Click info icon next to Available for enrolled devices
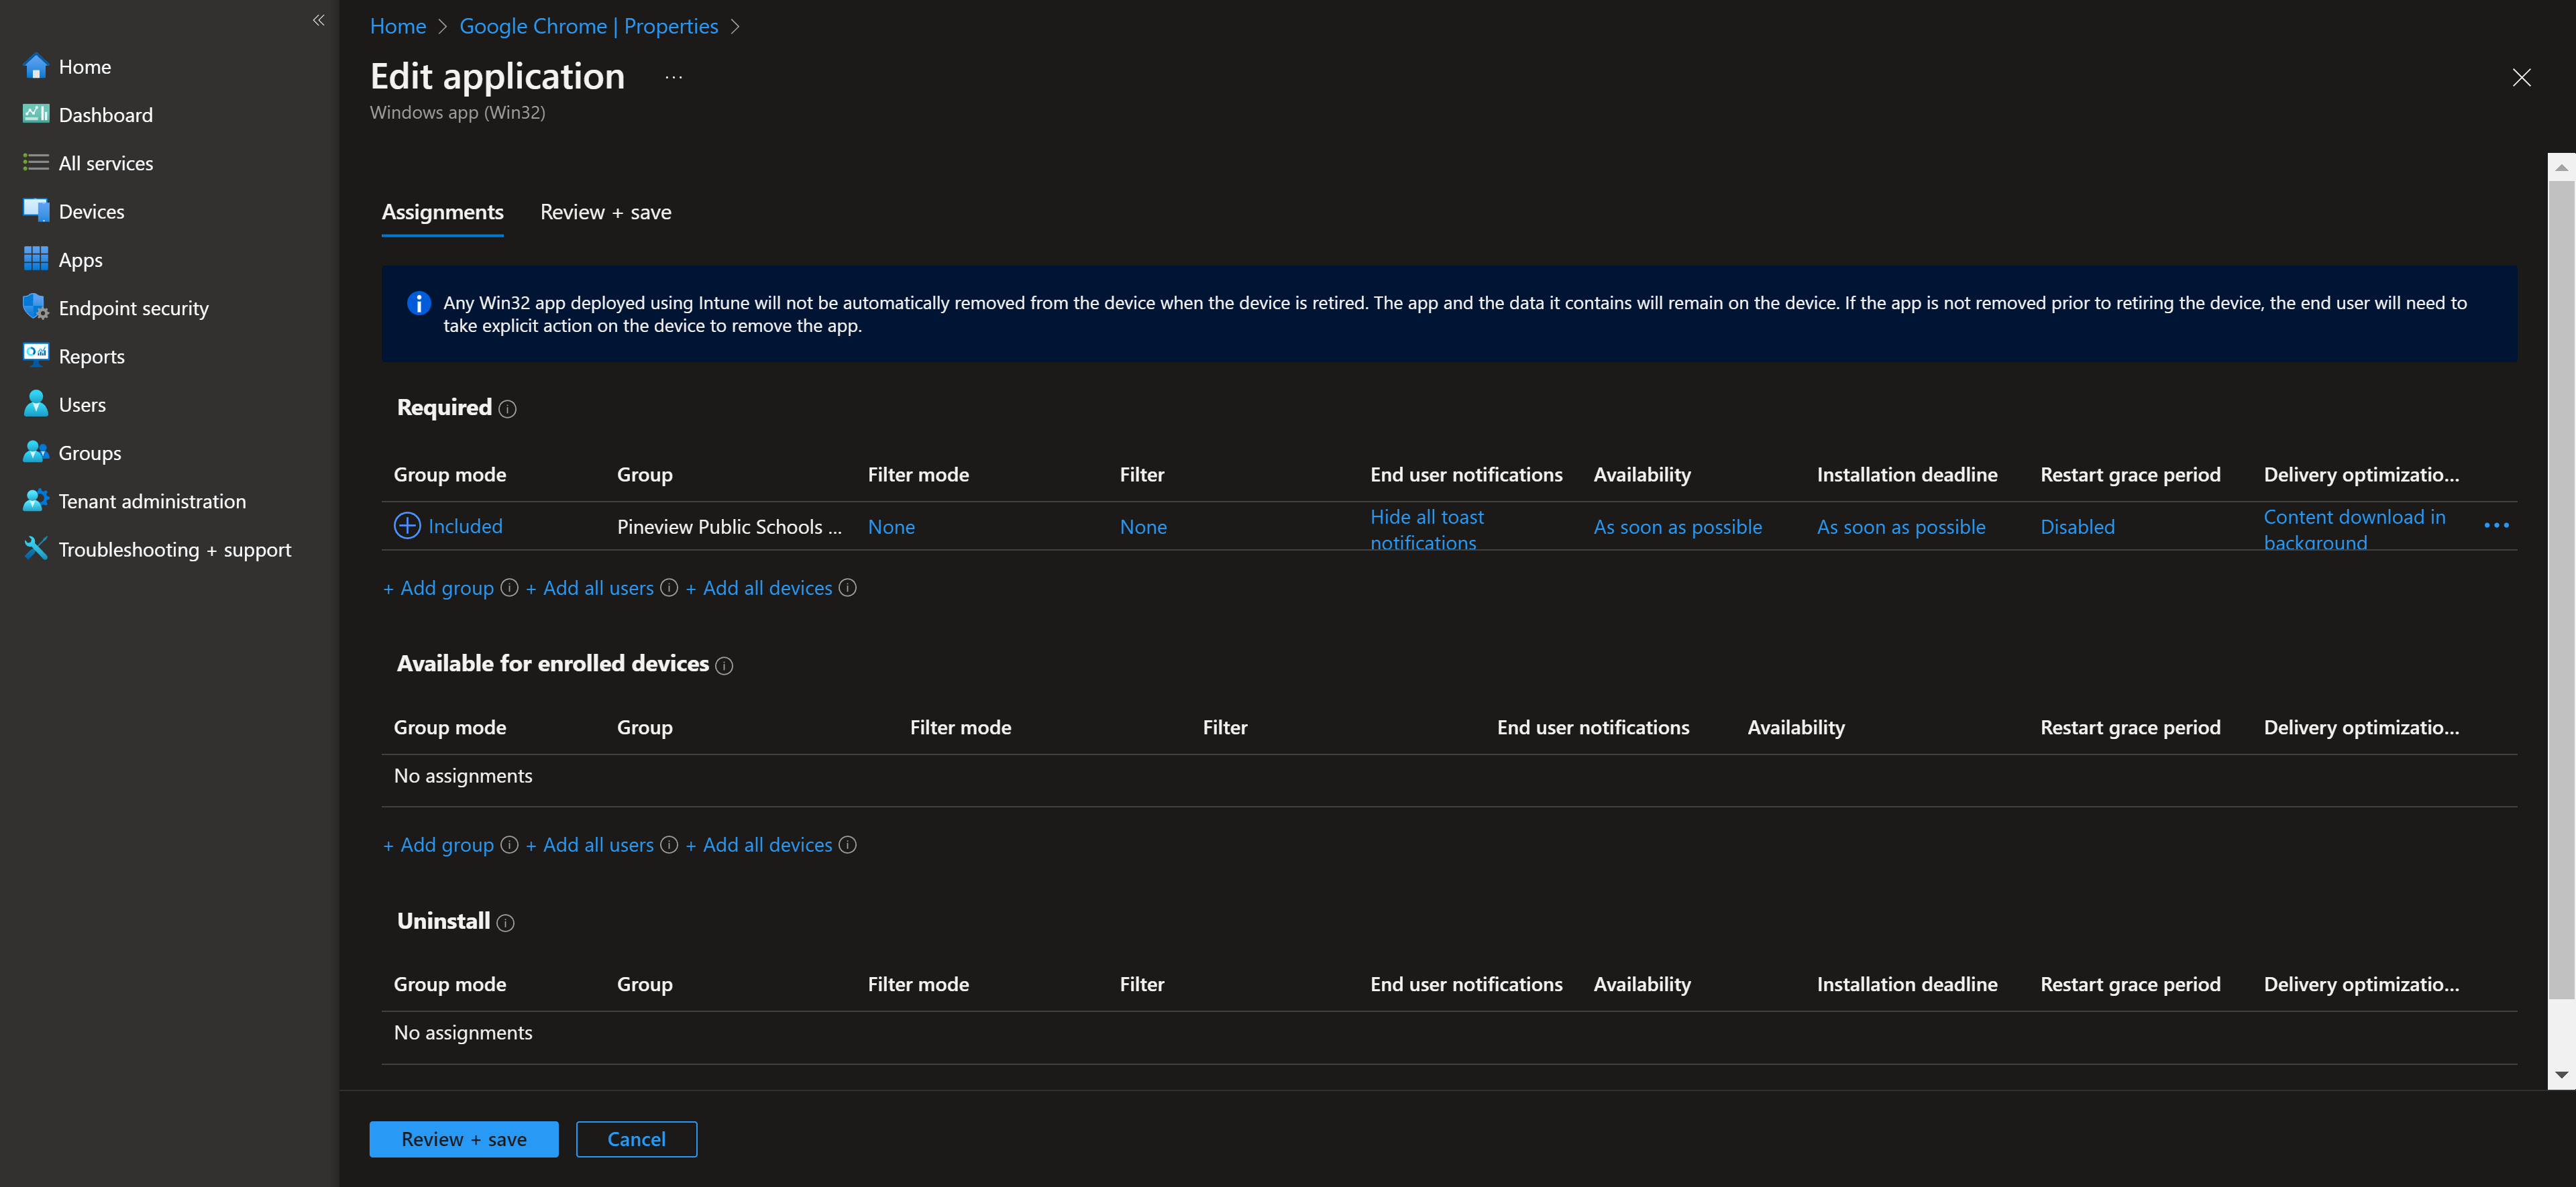 click(725, 666)
